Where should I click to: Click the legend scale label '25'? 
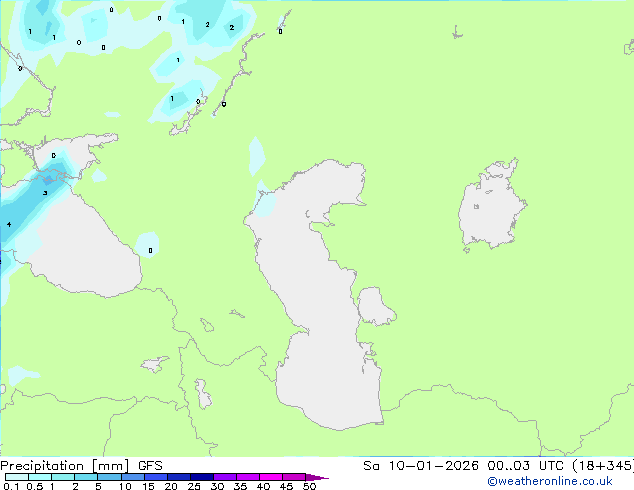[194, 486]
